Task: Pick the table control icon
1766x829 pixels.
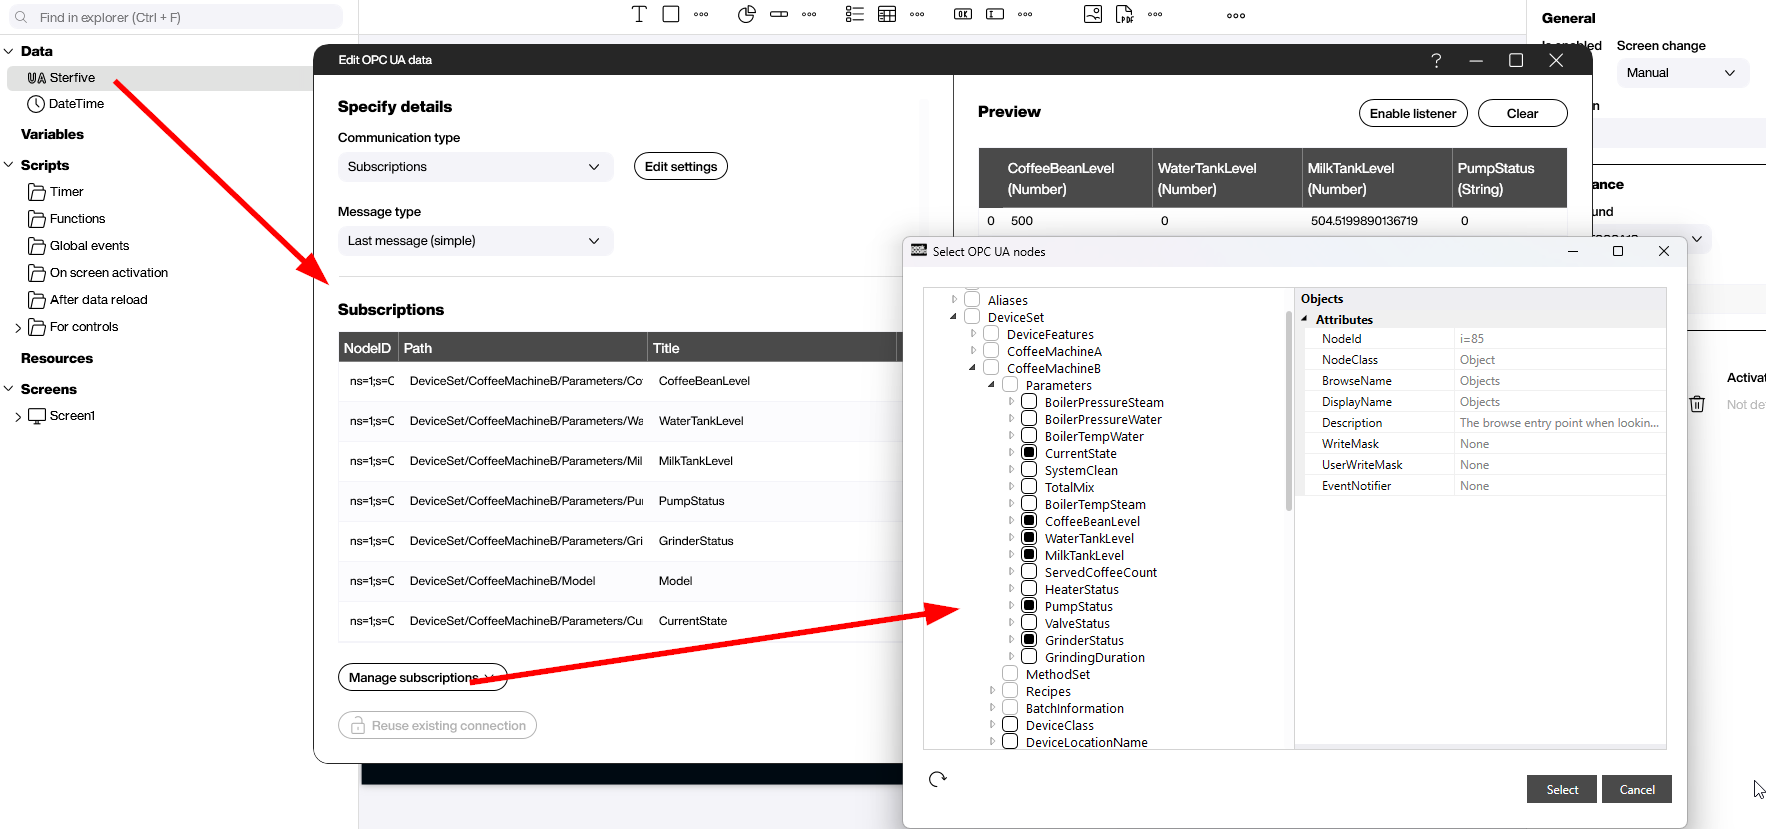Action: (x=887, y=14)
